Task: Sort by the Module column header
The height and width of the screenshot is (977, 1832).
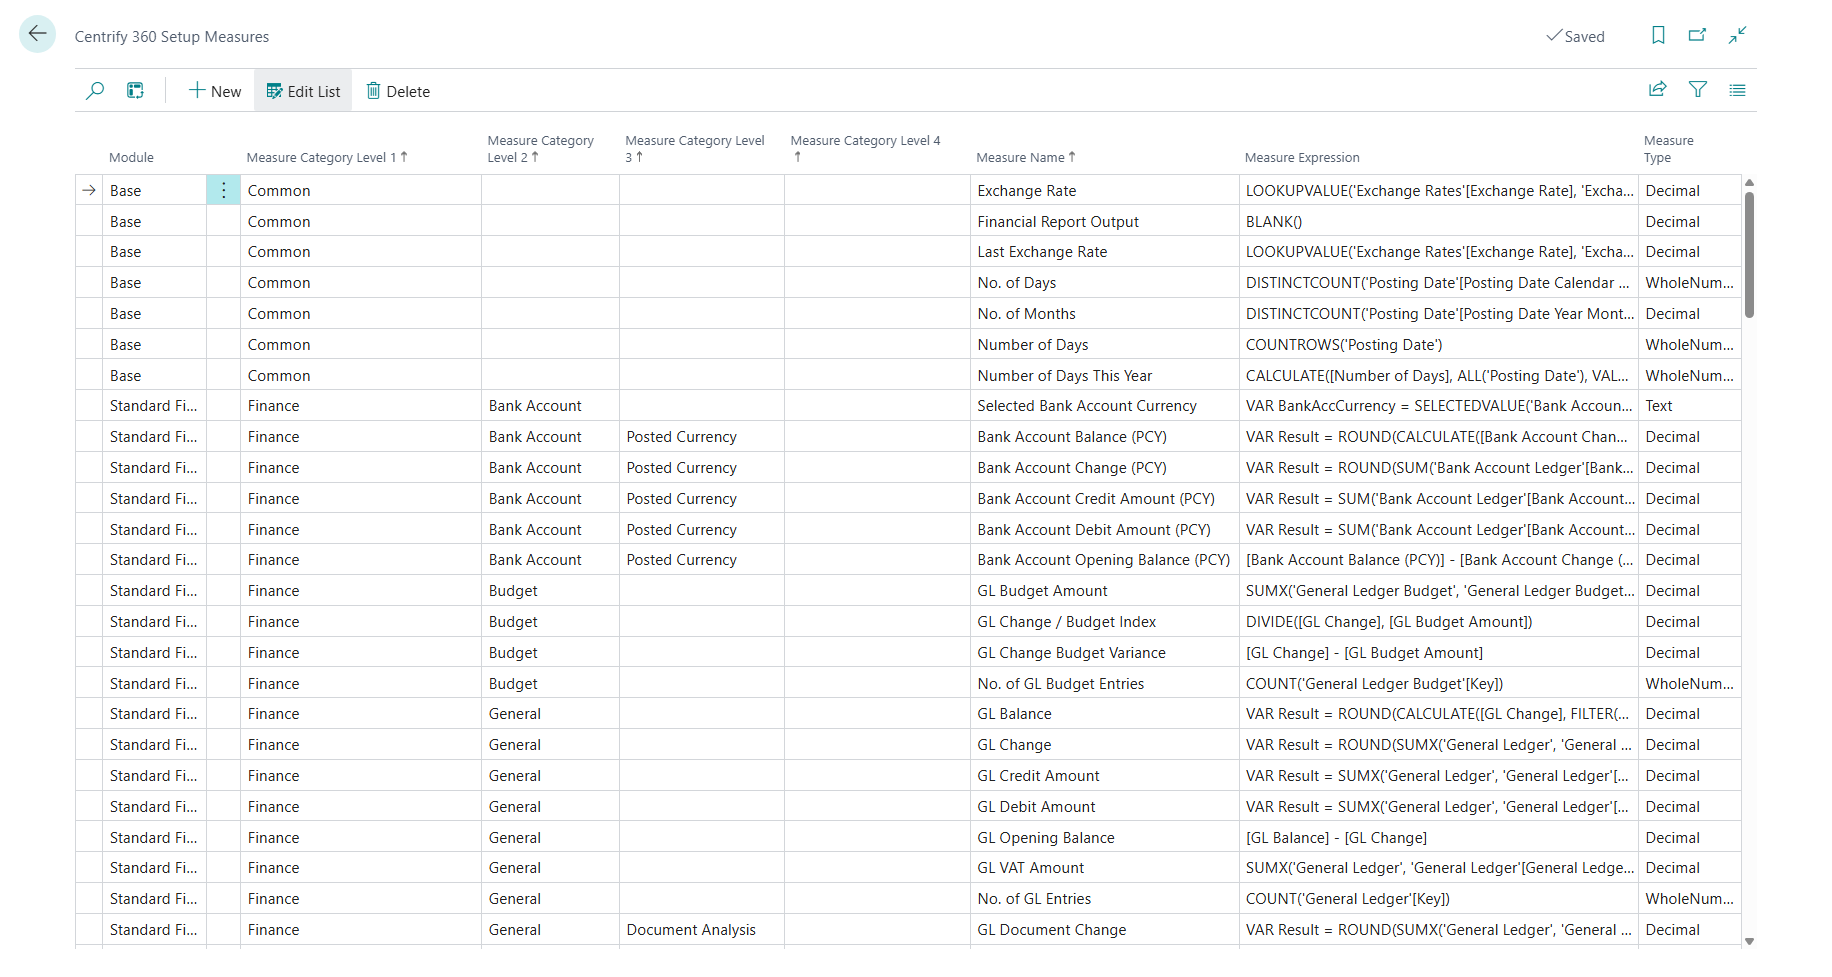Action: pos(132,158)
